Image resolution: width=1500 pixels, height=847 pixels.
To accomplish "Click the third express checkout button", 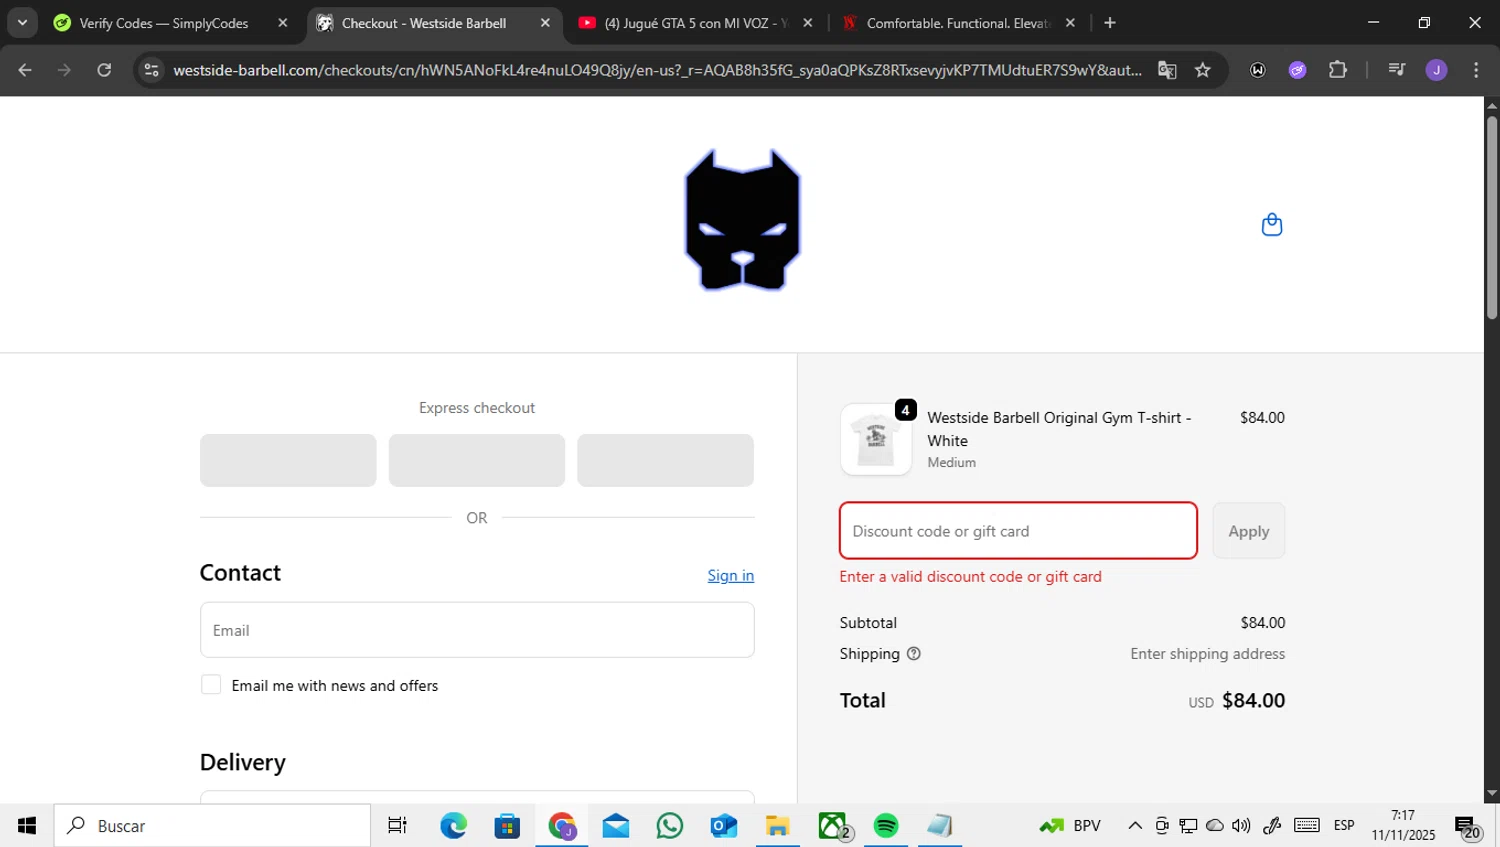I will [x=665, y=460].
